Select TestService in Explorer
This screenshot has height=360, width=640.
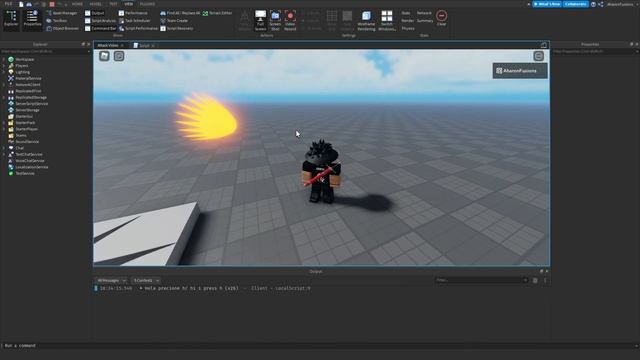[x=24, y=173]
